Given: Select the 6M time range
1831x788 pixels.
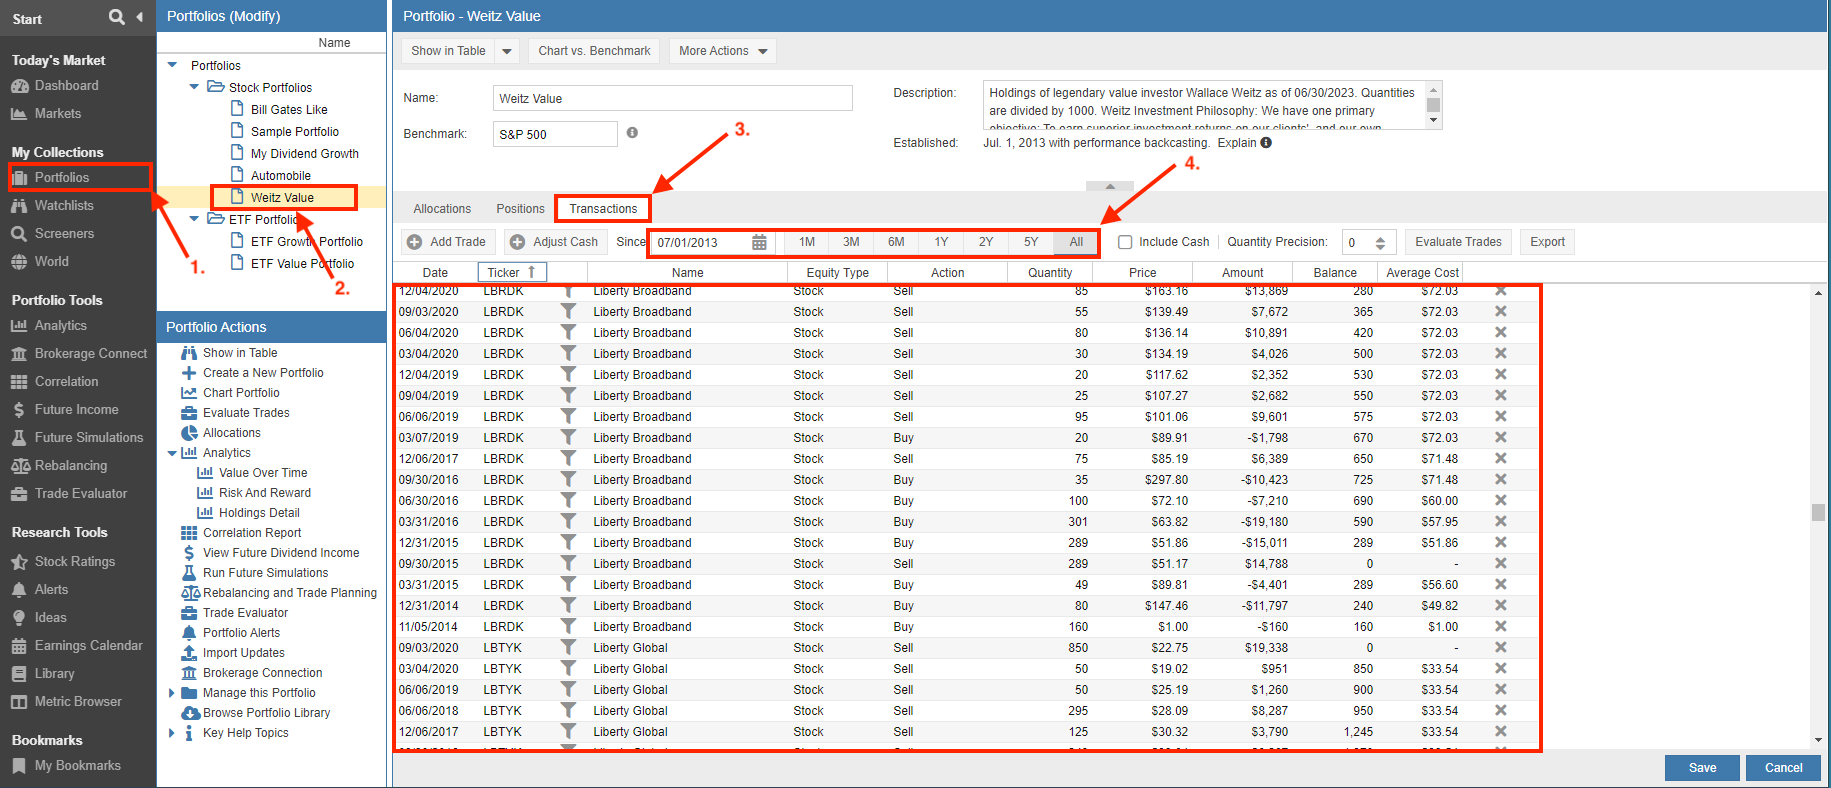Looking at the screenshot, I should point(896,242).
